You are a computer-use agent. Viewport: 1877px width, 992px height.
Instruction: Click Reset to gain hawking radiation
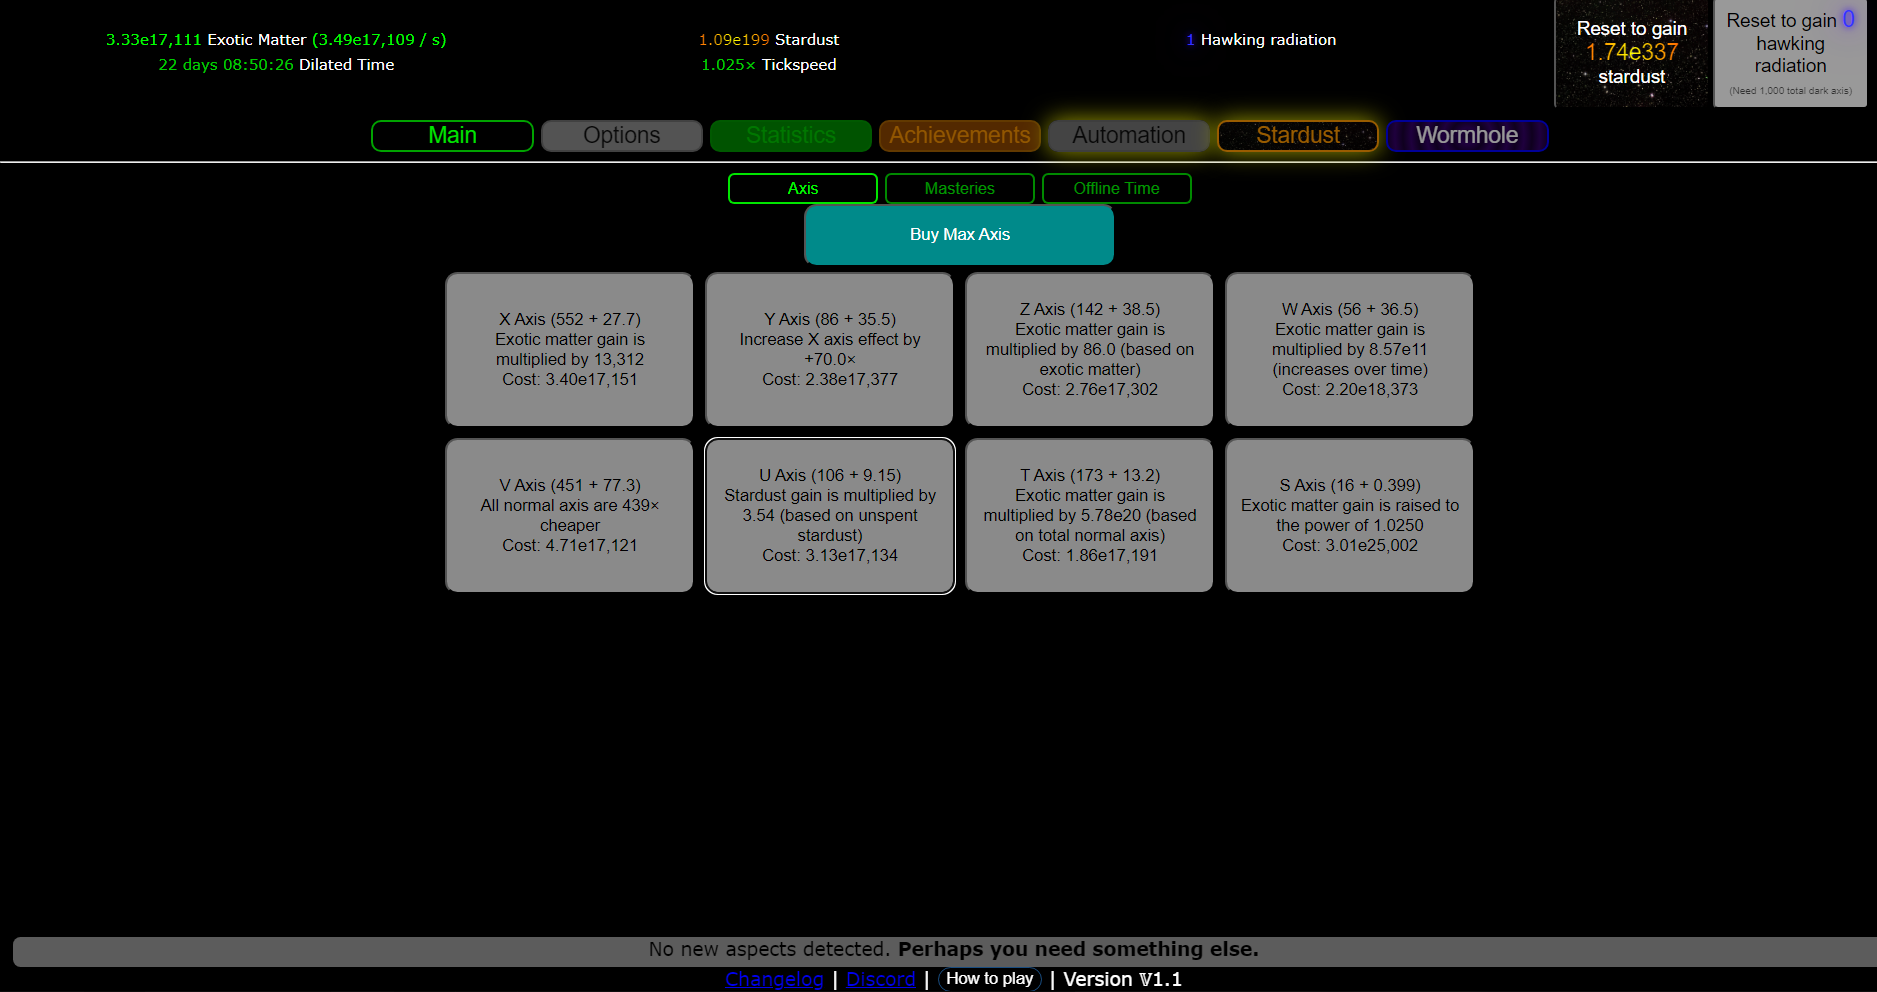pos(1790,53)
